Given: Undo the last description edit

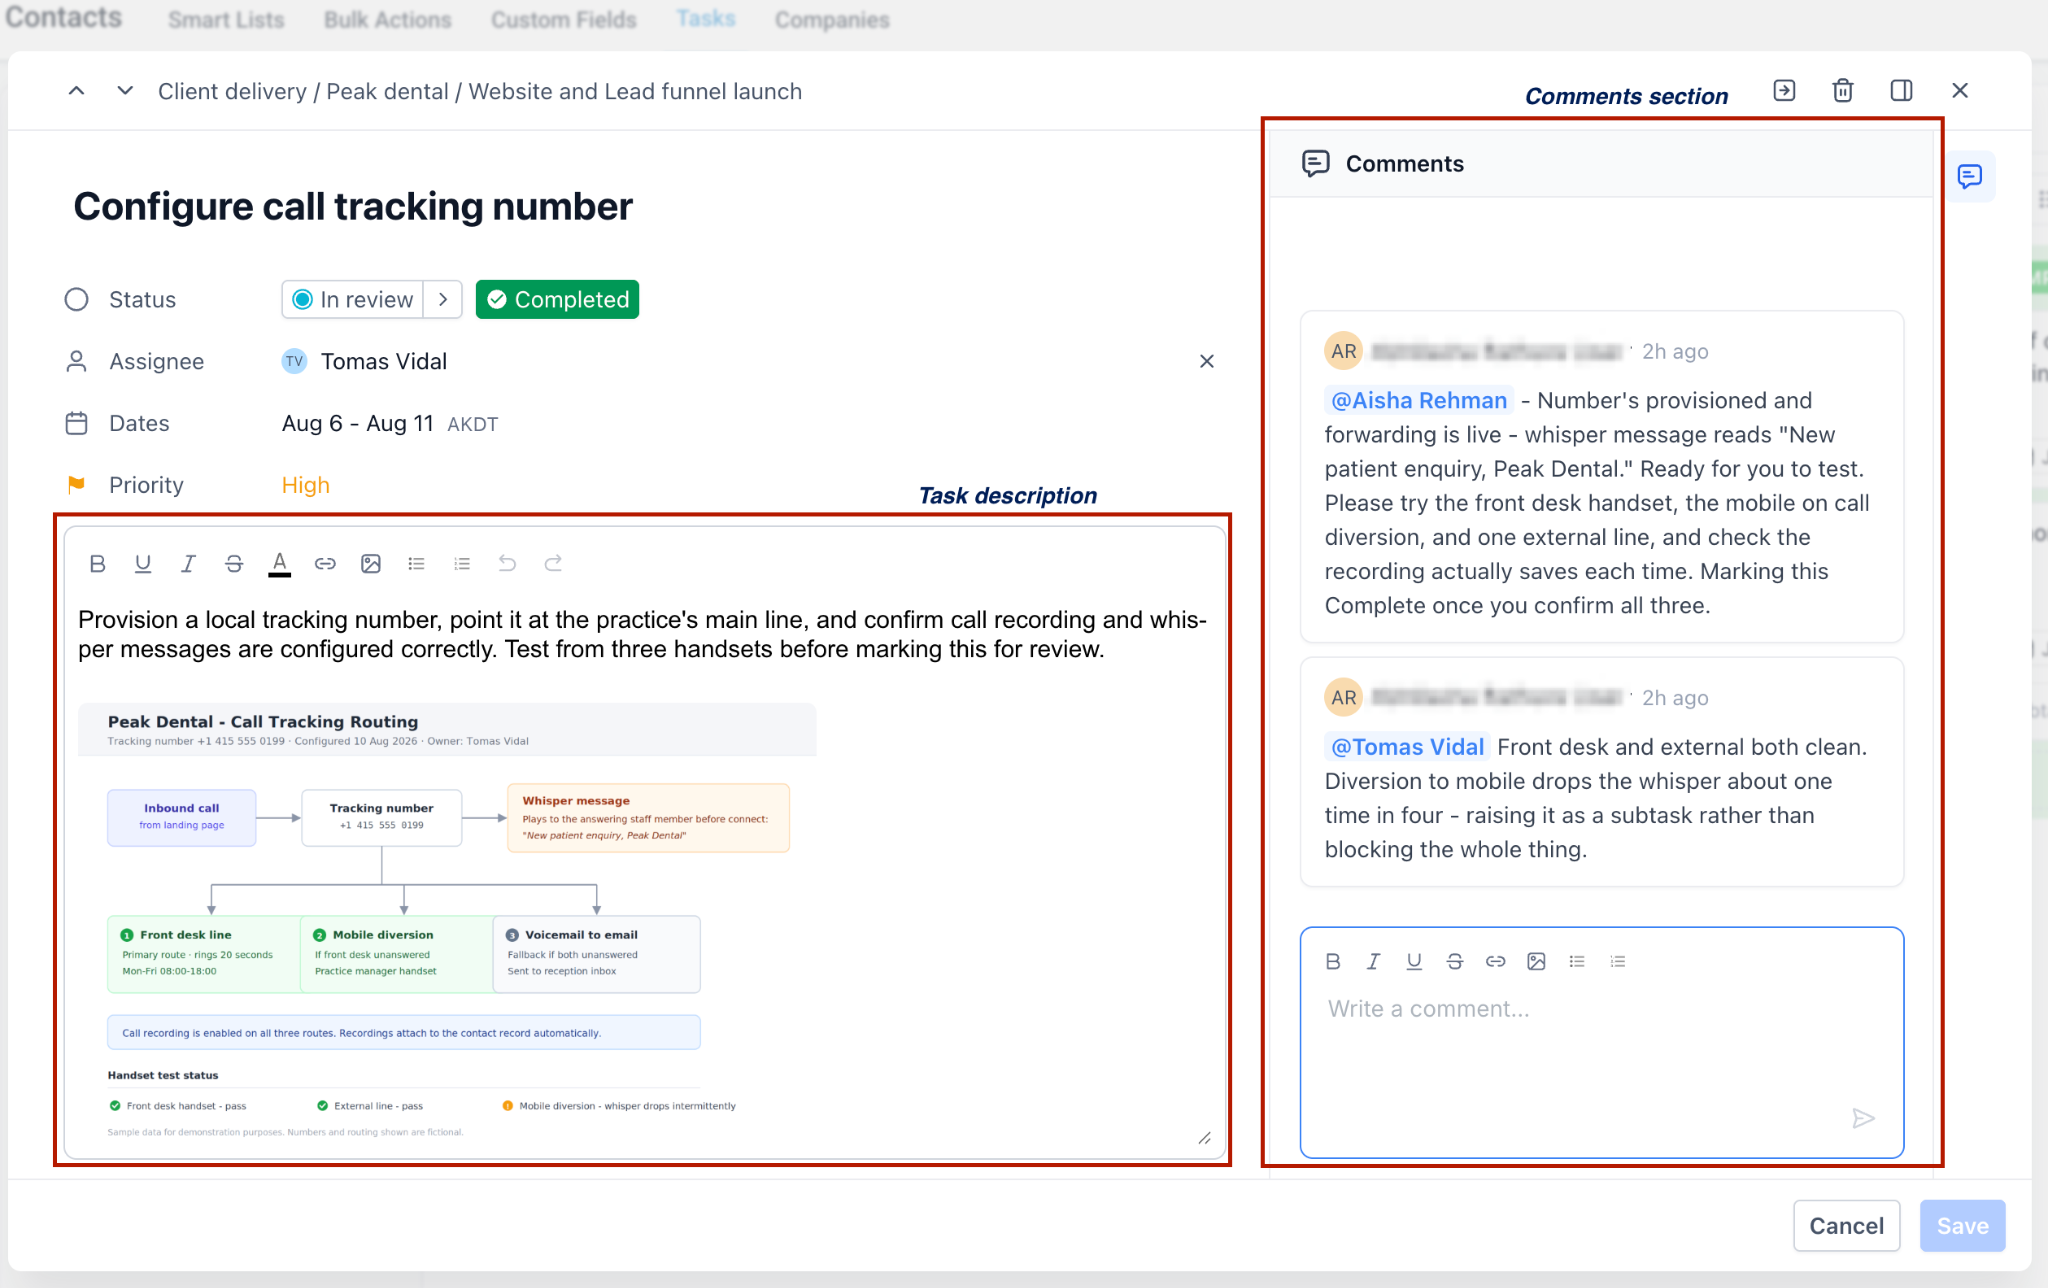Looking at the screenshot, I should (507, 564).
